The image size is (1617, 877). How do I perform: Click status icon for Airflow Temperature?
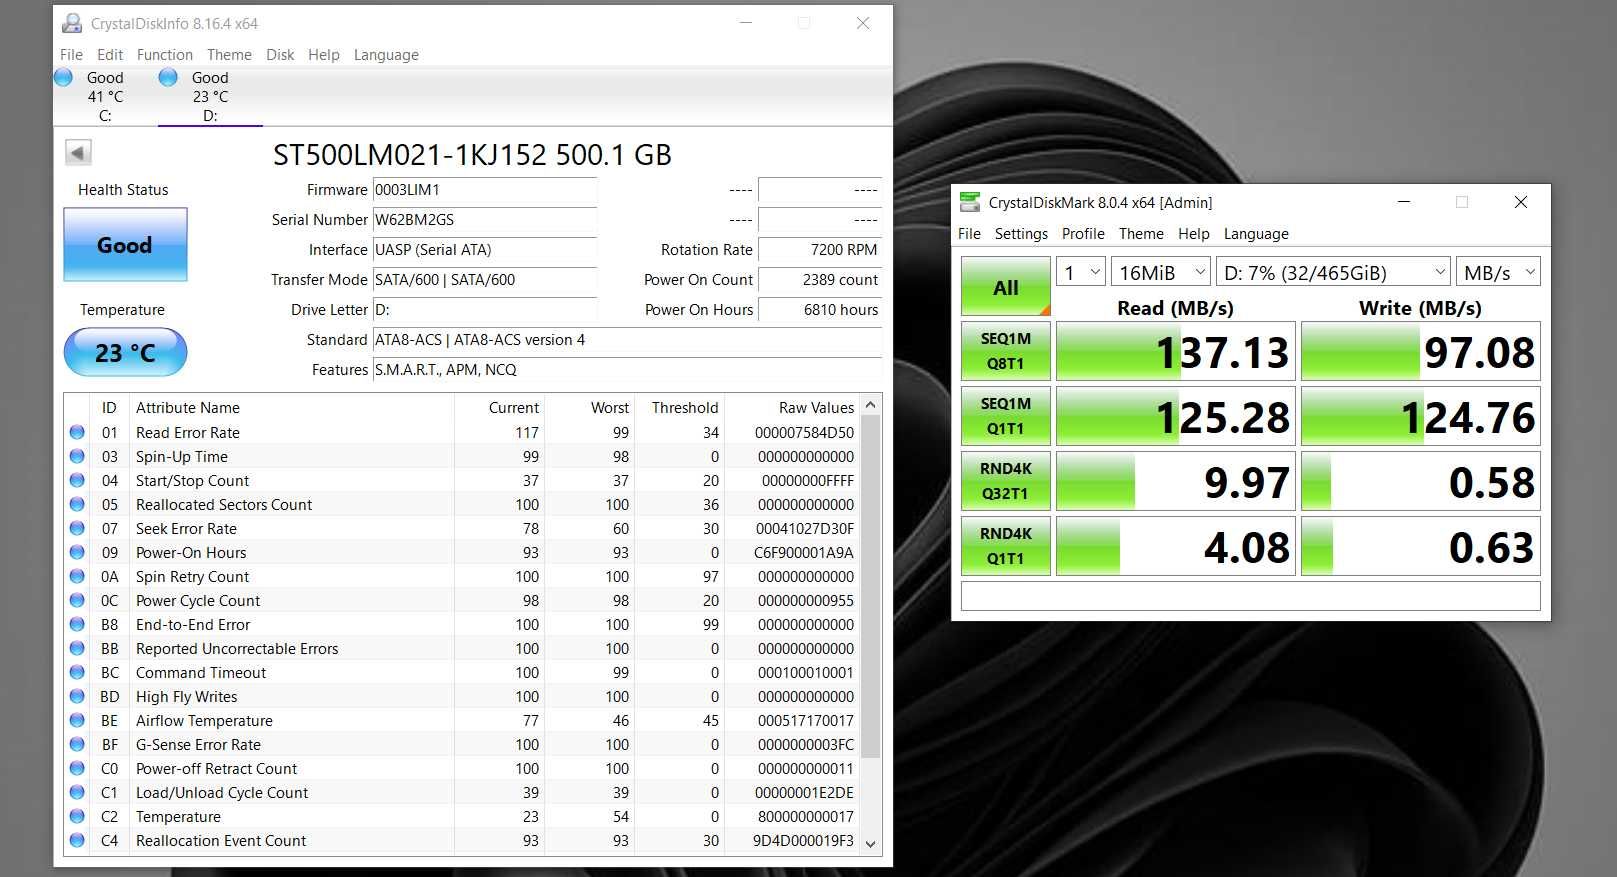(x=77, y=720)
